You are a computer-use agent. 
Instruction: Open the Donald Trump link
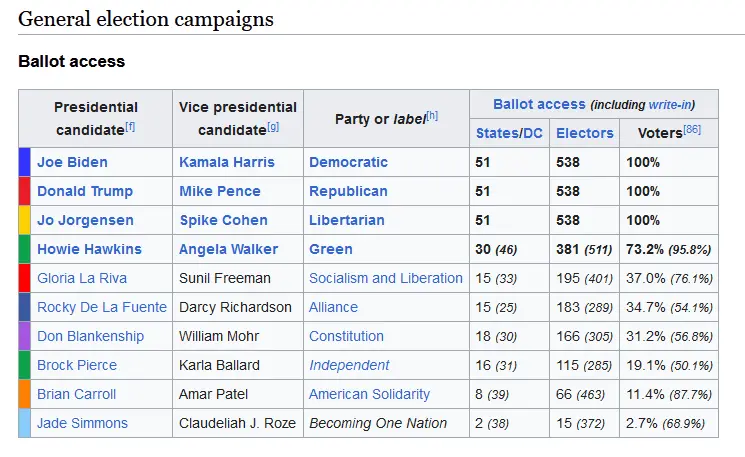pos(85,191)
